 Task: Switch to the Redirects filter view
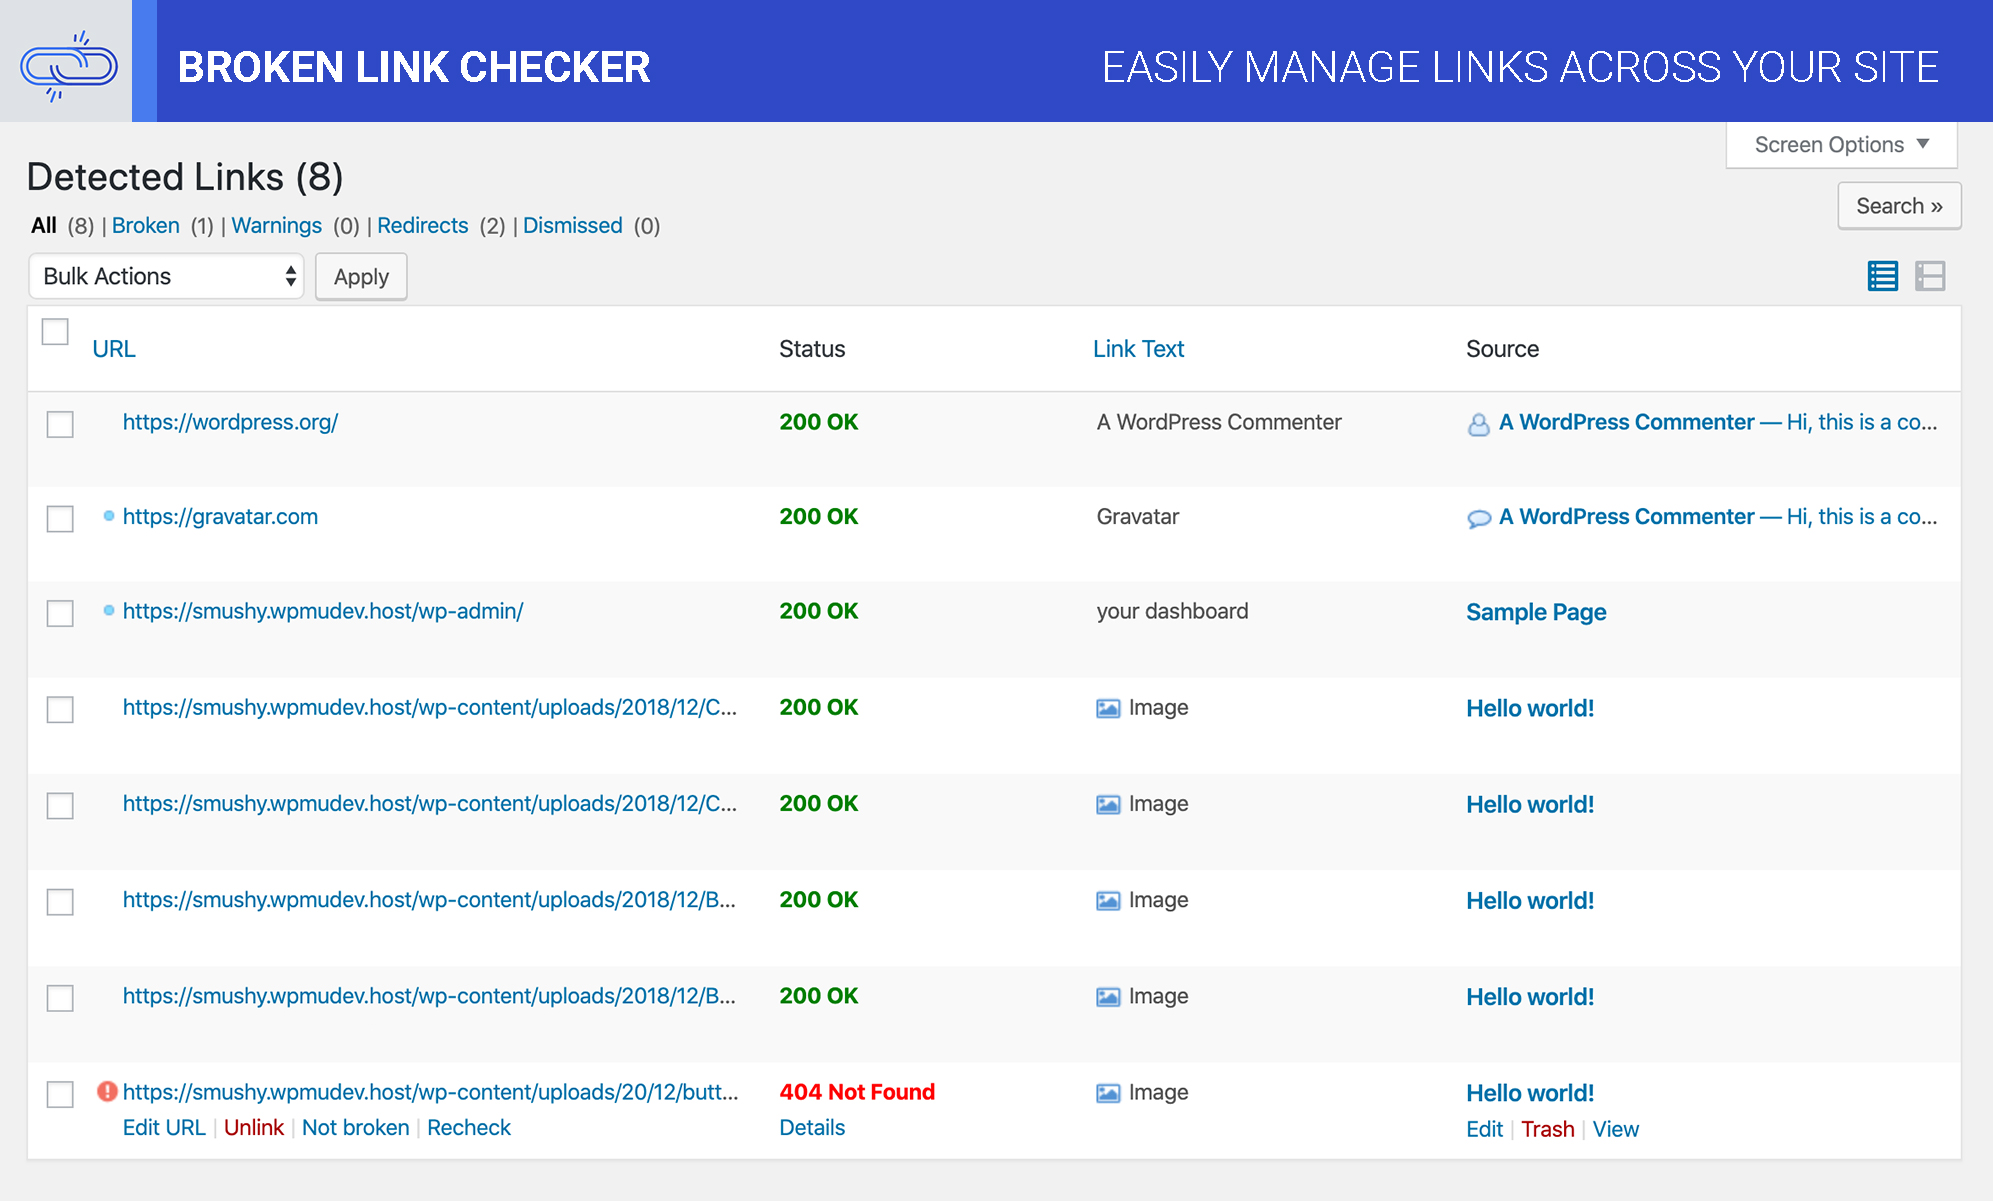(422, 225)
